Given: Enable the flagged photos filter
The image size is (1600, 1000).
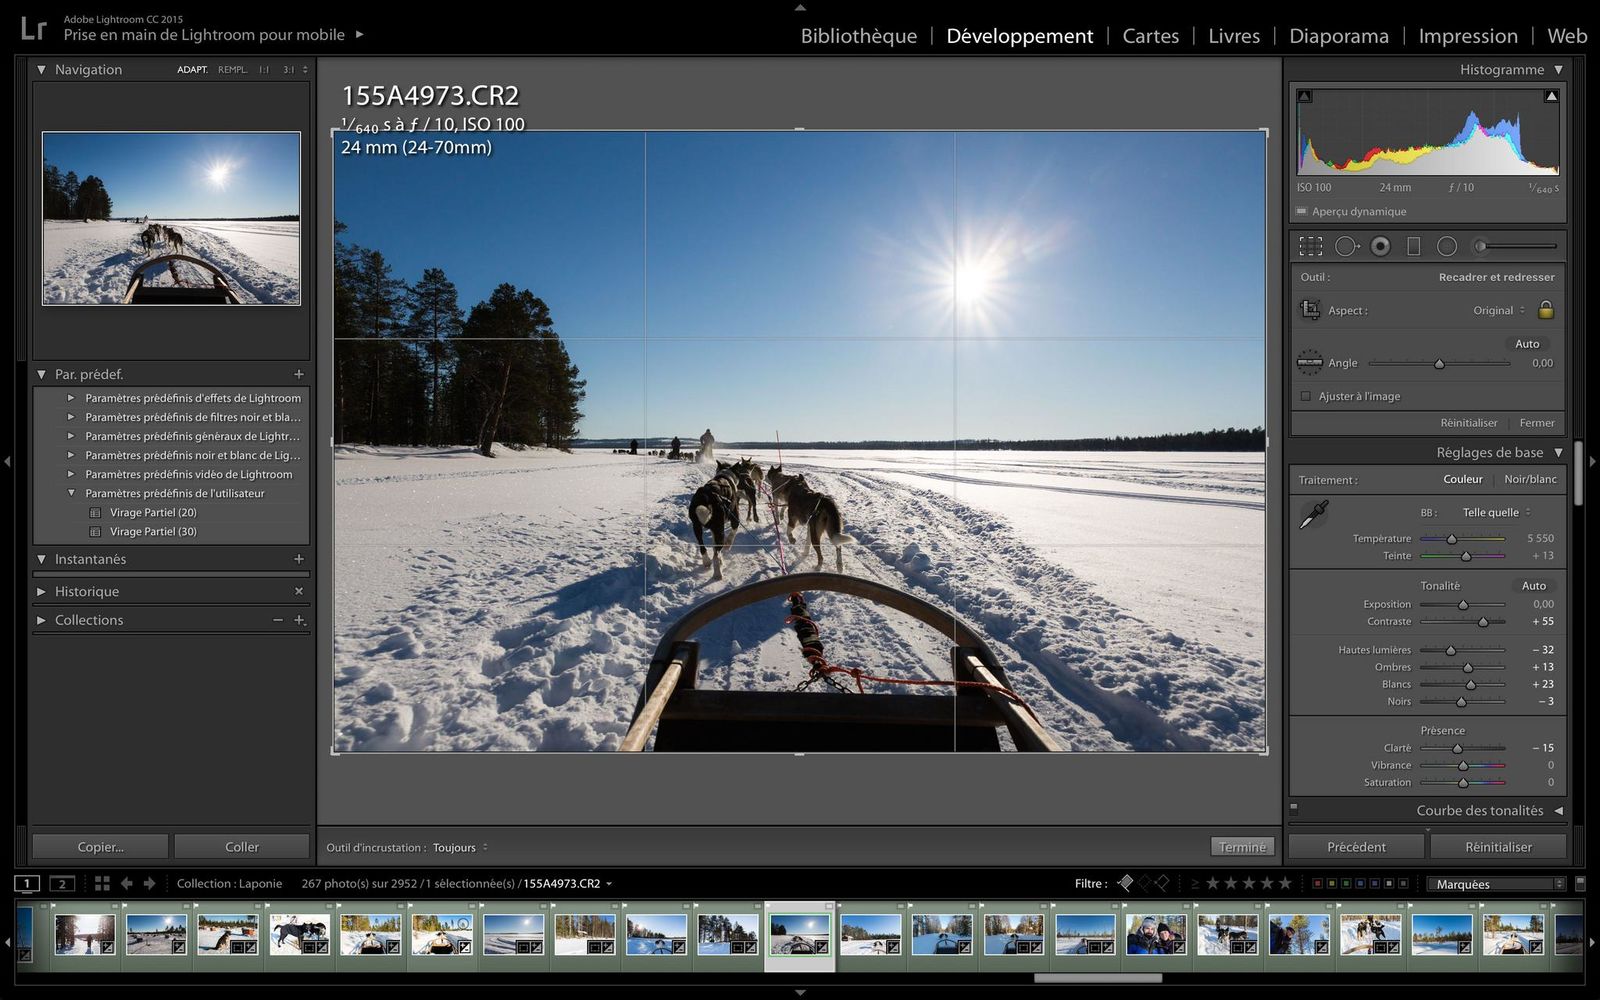Looking at the screenshot, I should pyautogui.click(x=1126, y=883).
